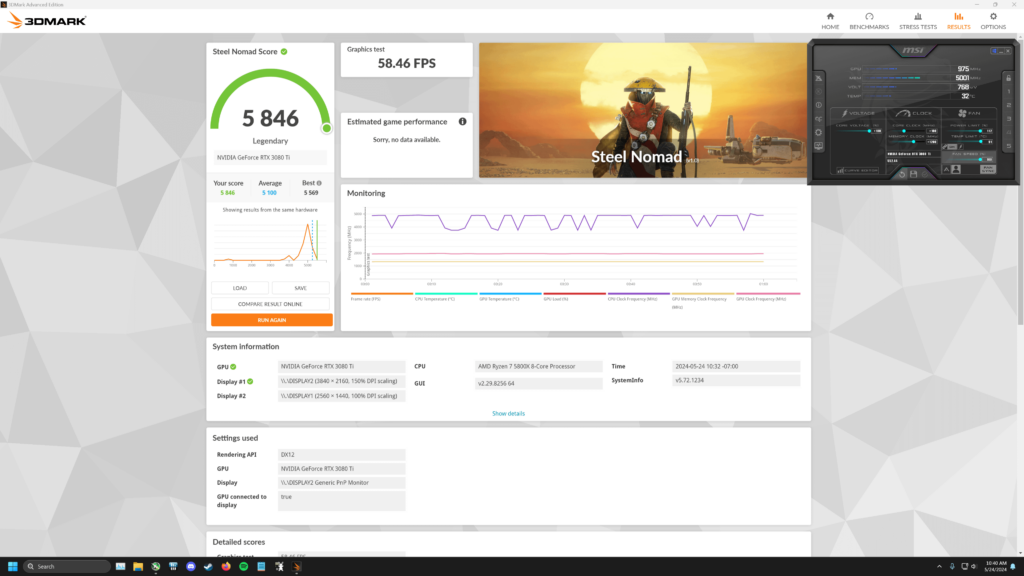Click Afterburner apply checkmark icon

[x=925, y=174]
